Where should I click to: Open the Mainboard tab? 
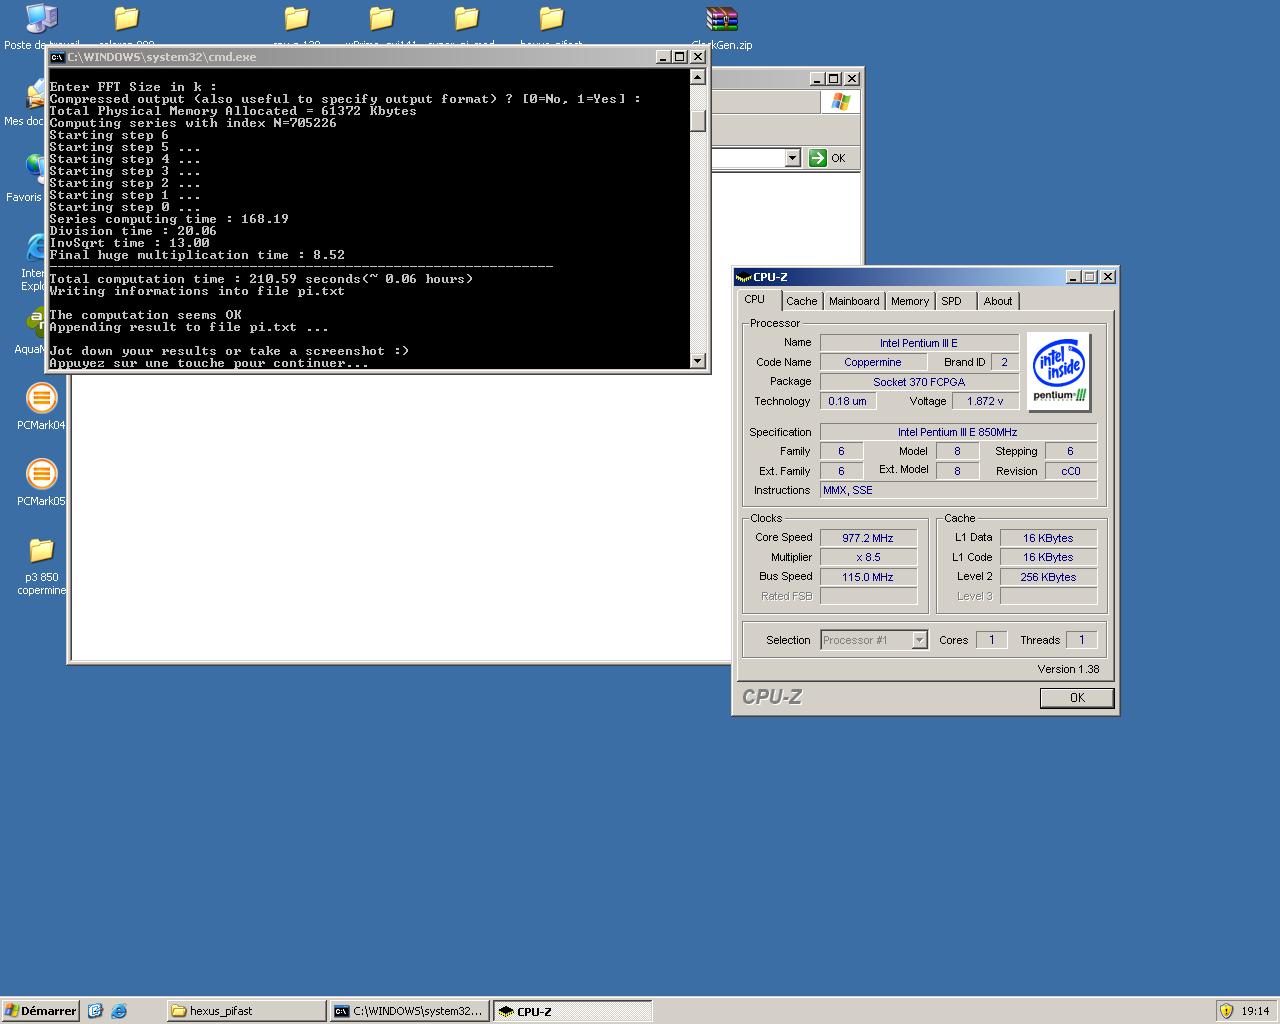point(854,301)
